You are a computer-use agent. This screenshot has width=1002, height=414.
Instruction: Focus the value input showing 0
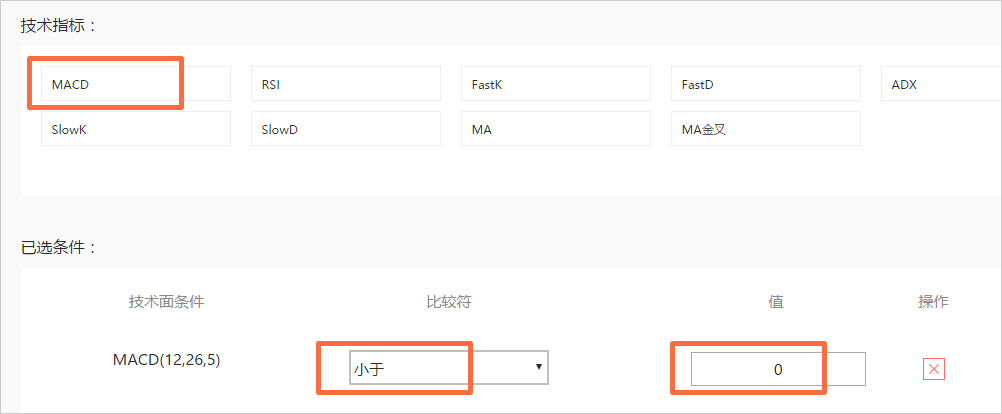[778, 369]
